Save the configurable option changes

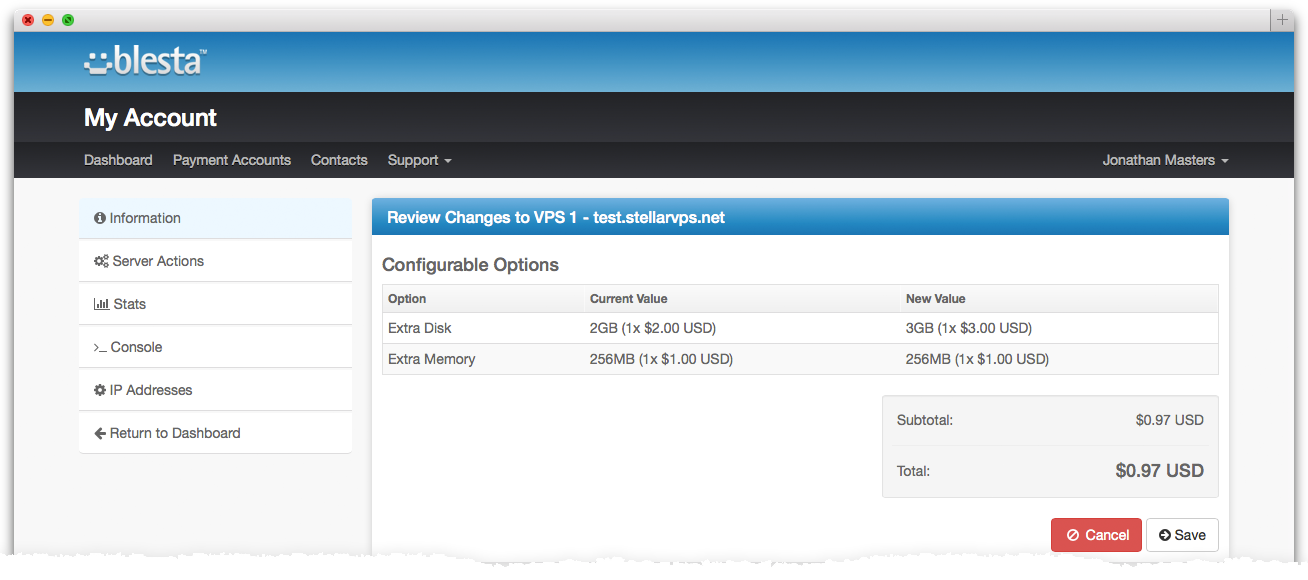click(1182, 534)
